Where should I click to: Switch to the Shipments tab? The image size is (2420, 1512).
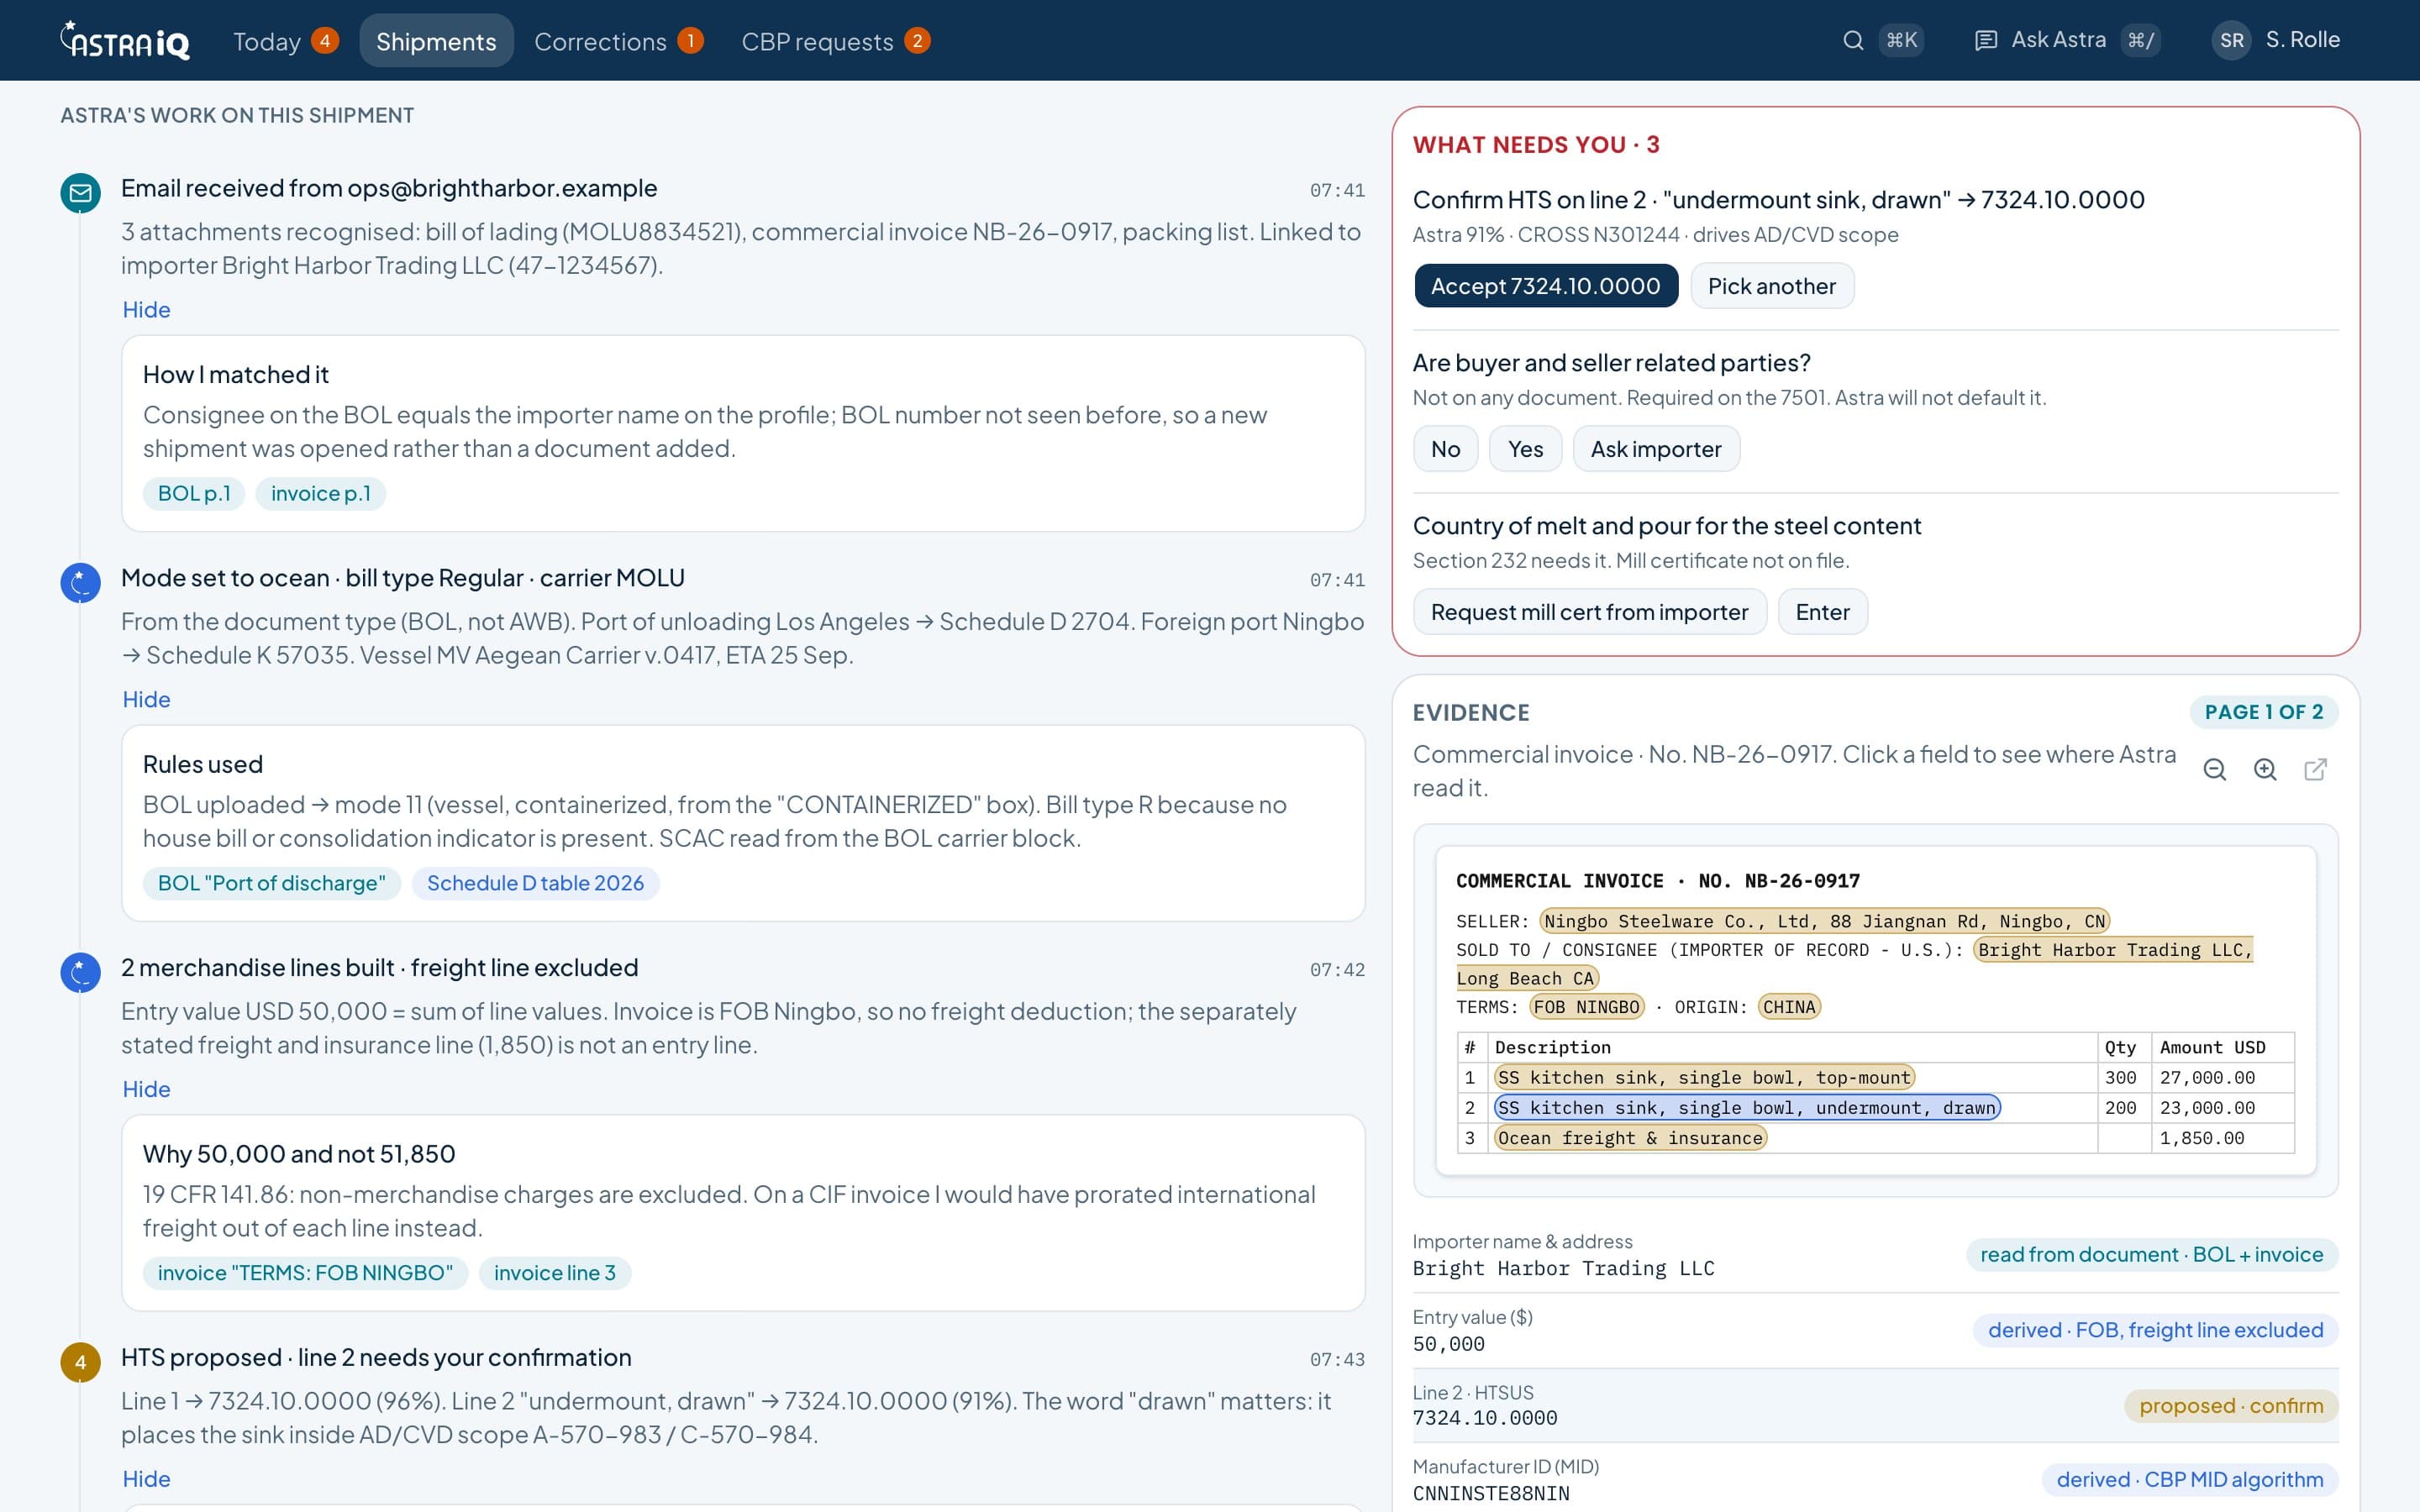pos(436,41)
